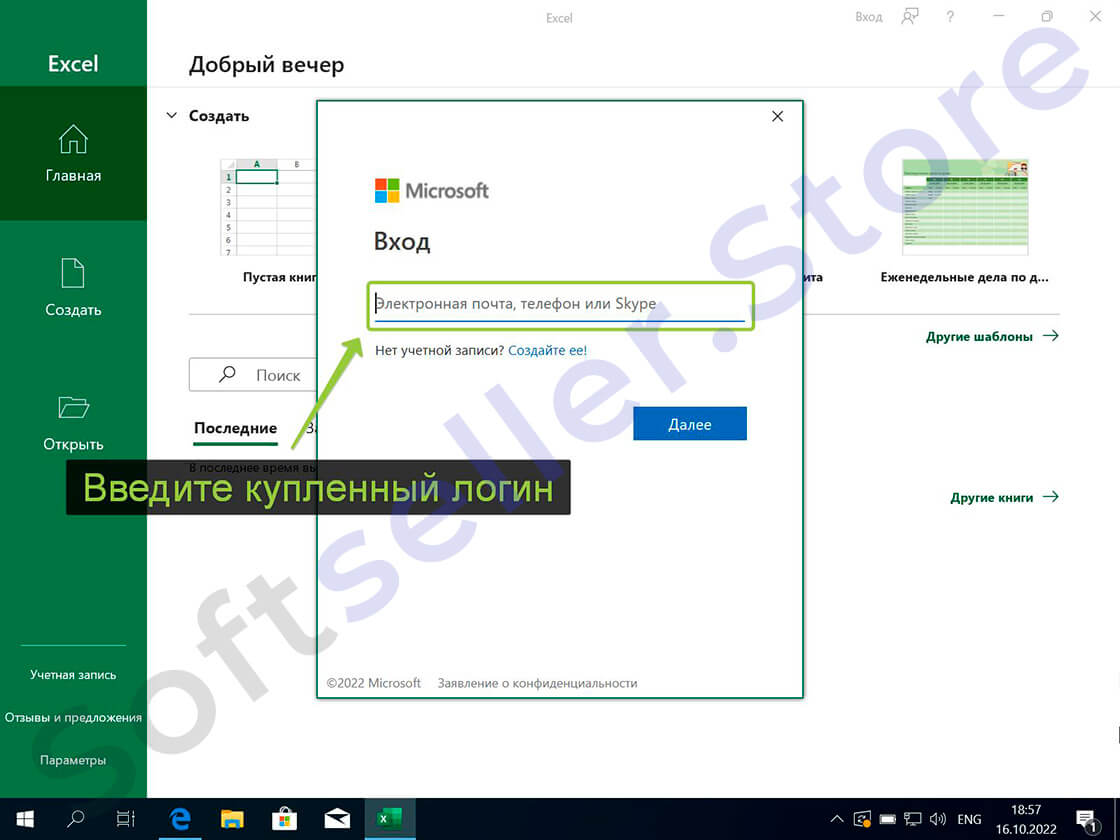Close the Microsoft sign-in dialog

click(778, 116)
